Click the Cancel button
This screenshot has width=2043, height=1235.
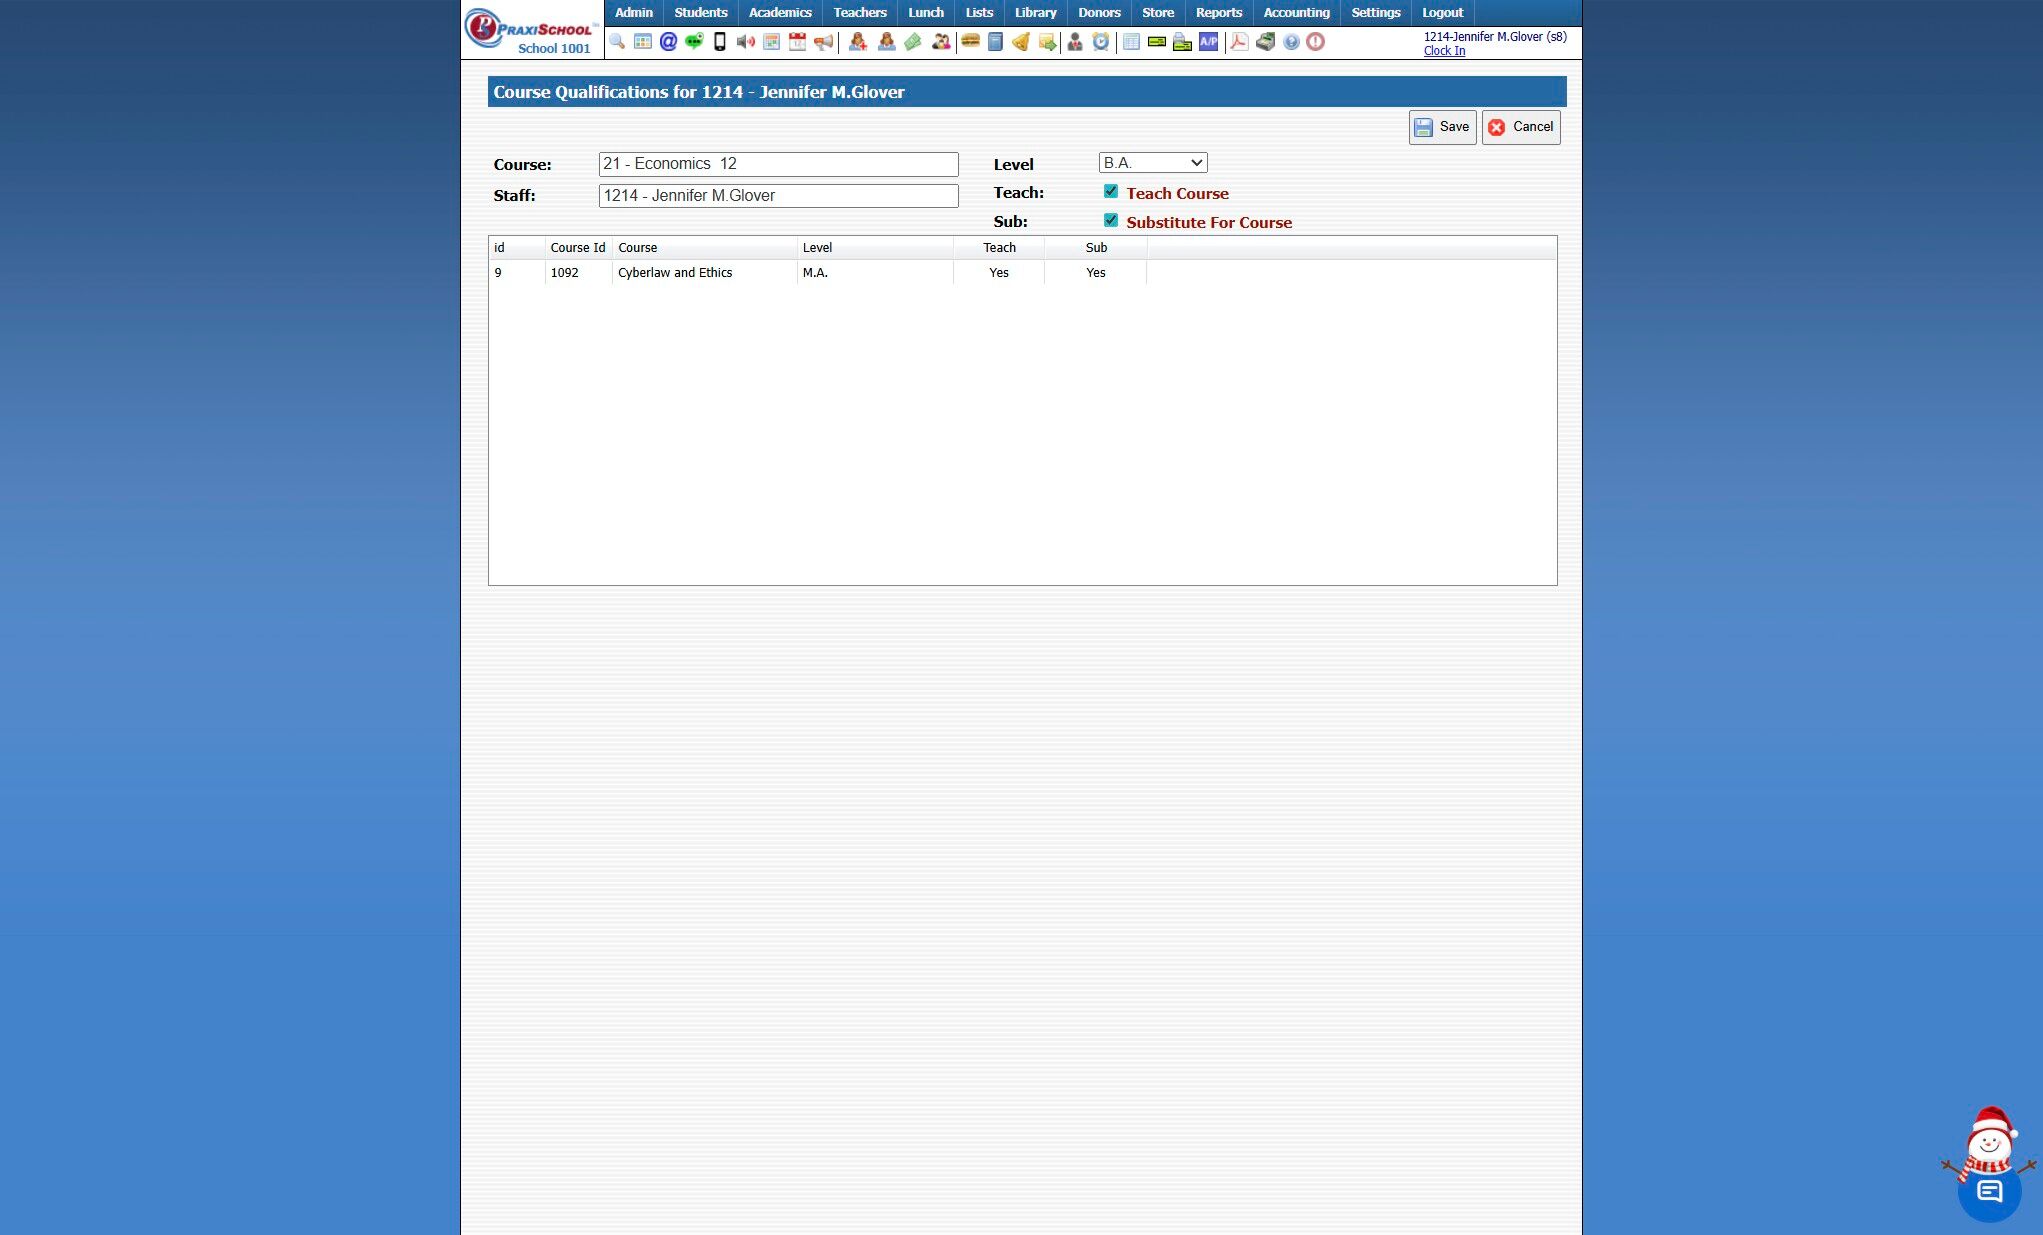(1520, 127)
